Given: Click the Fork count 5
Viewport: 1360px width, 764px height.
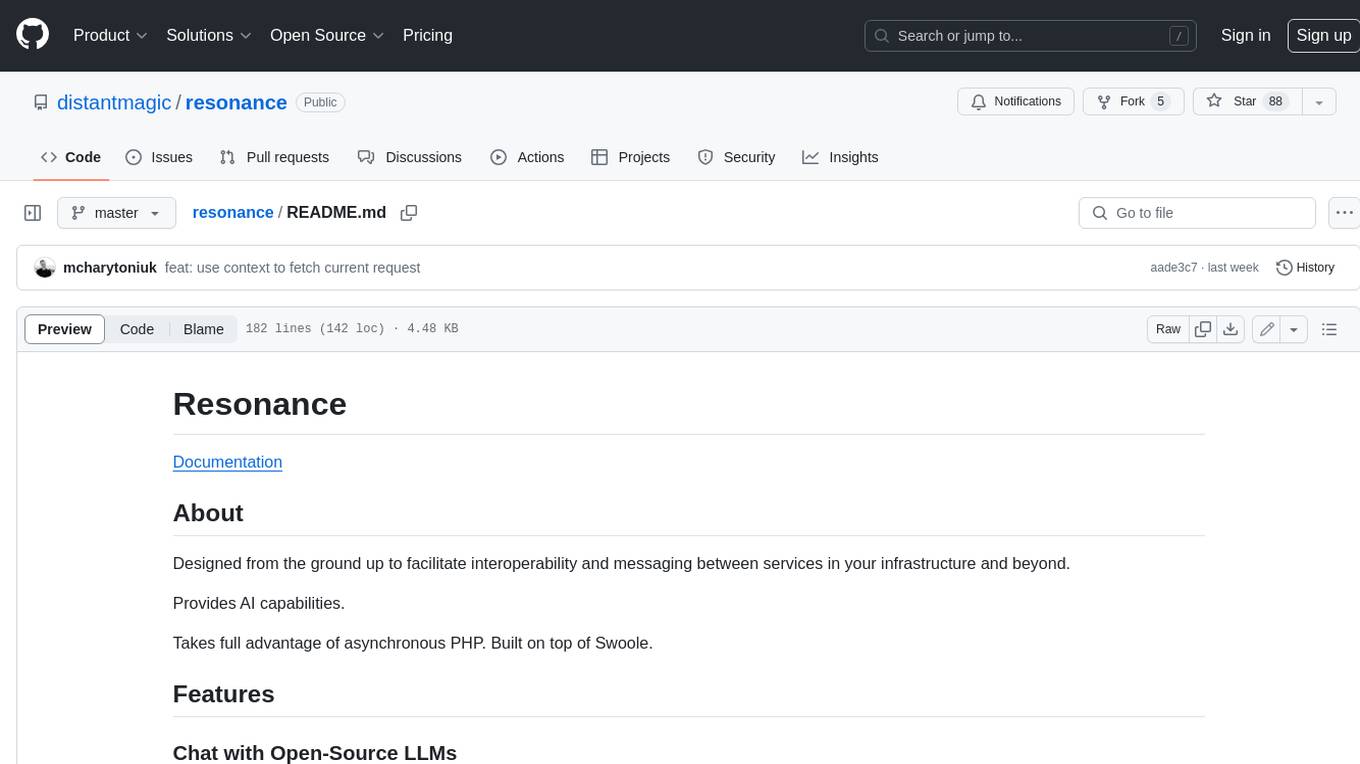Looking at the screenshot, I should tap(1160, 102).
